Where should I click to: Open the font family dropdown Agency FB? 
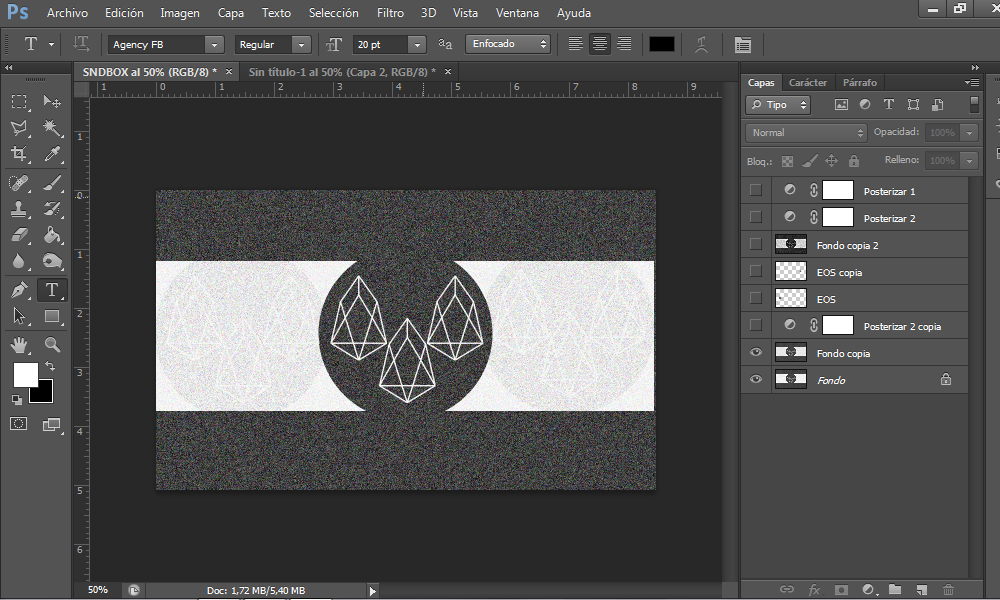pyautogui.click(x=214, y=45)
